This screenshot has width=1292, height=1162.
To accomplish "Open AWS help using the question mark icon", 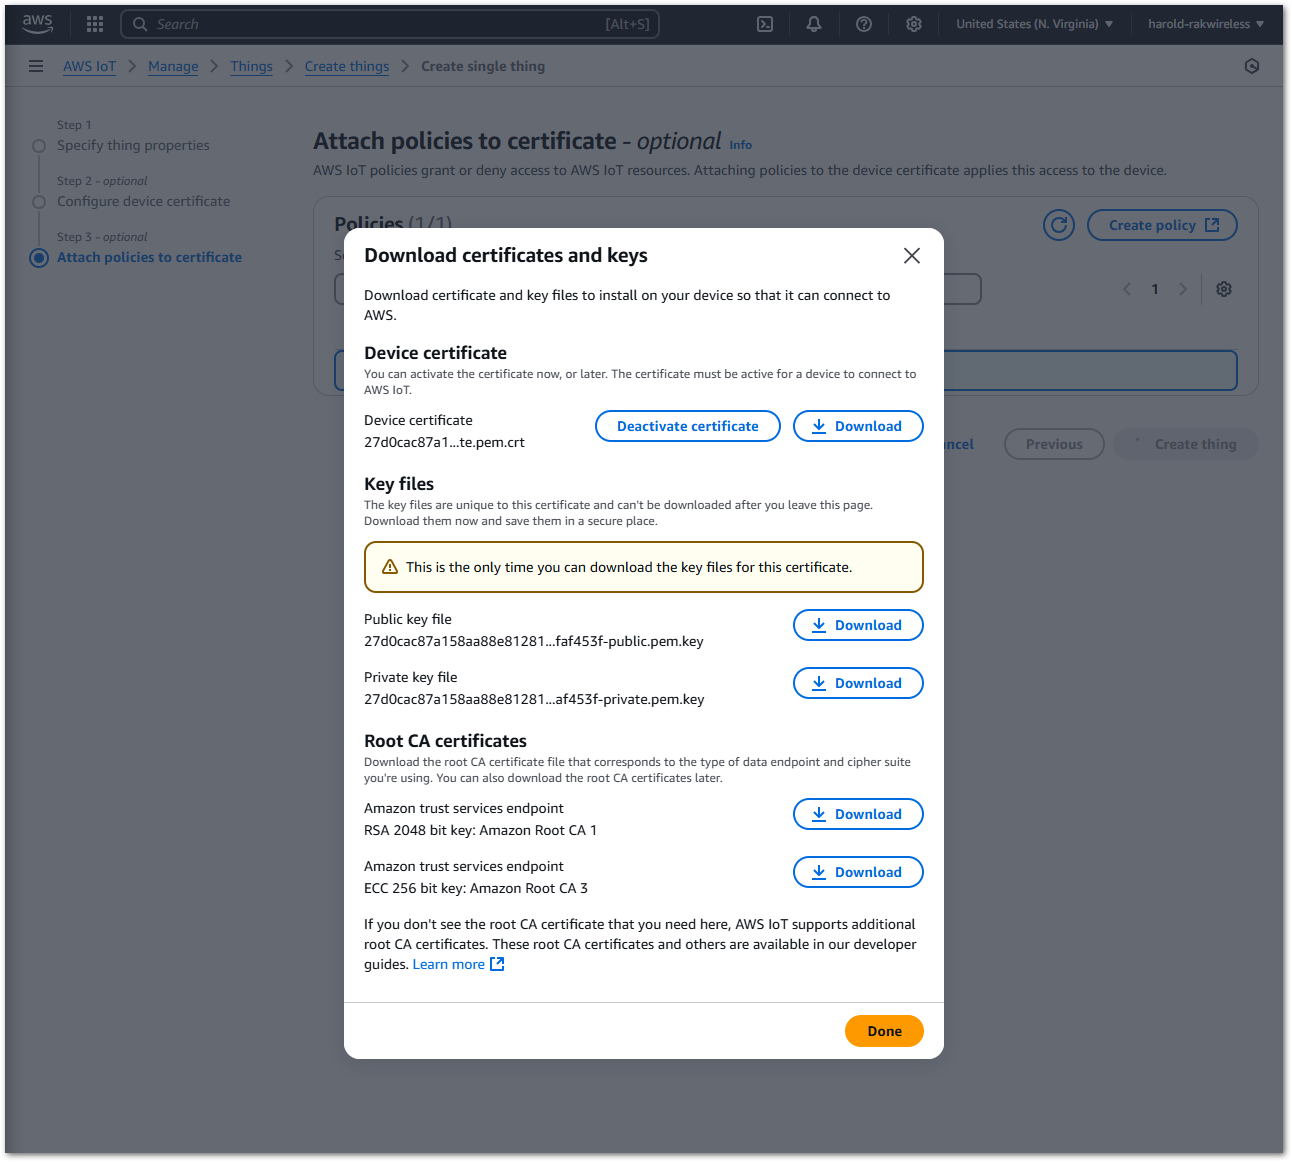I will pyautogui.click(x=864, y=23).
